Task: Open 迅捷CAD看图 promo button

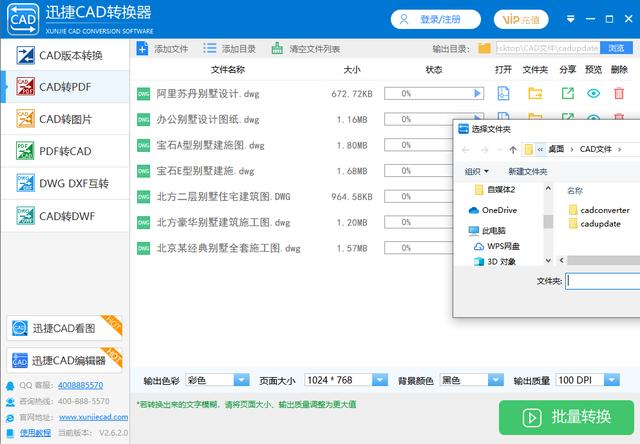Action: 64,328
